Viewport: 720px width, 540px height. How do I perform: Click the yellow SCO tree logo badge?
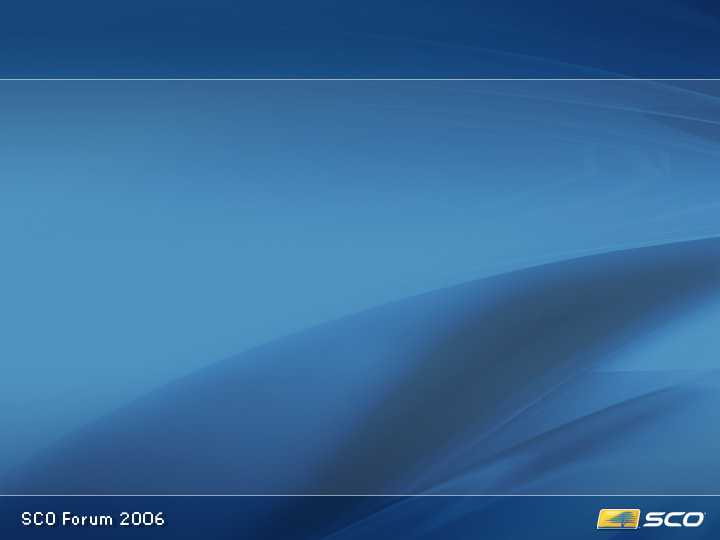tap(618, 519)
